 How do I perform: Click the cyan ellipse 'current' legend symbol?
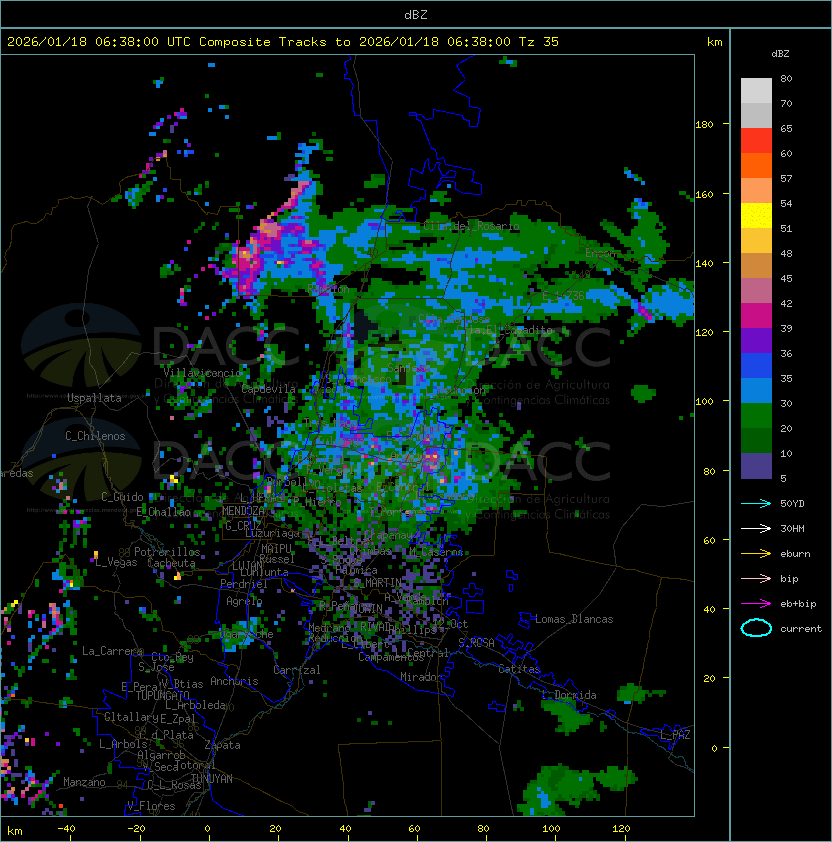756,628
